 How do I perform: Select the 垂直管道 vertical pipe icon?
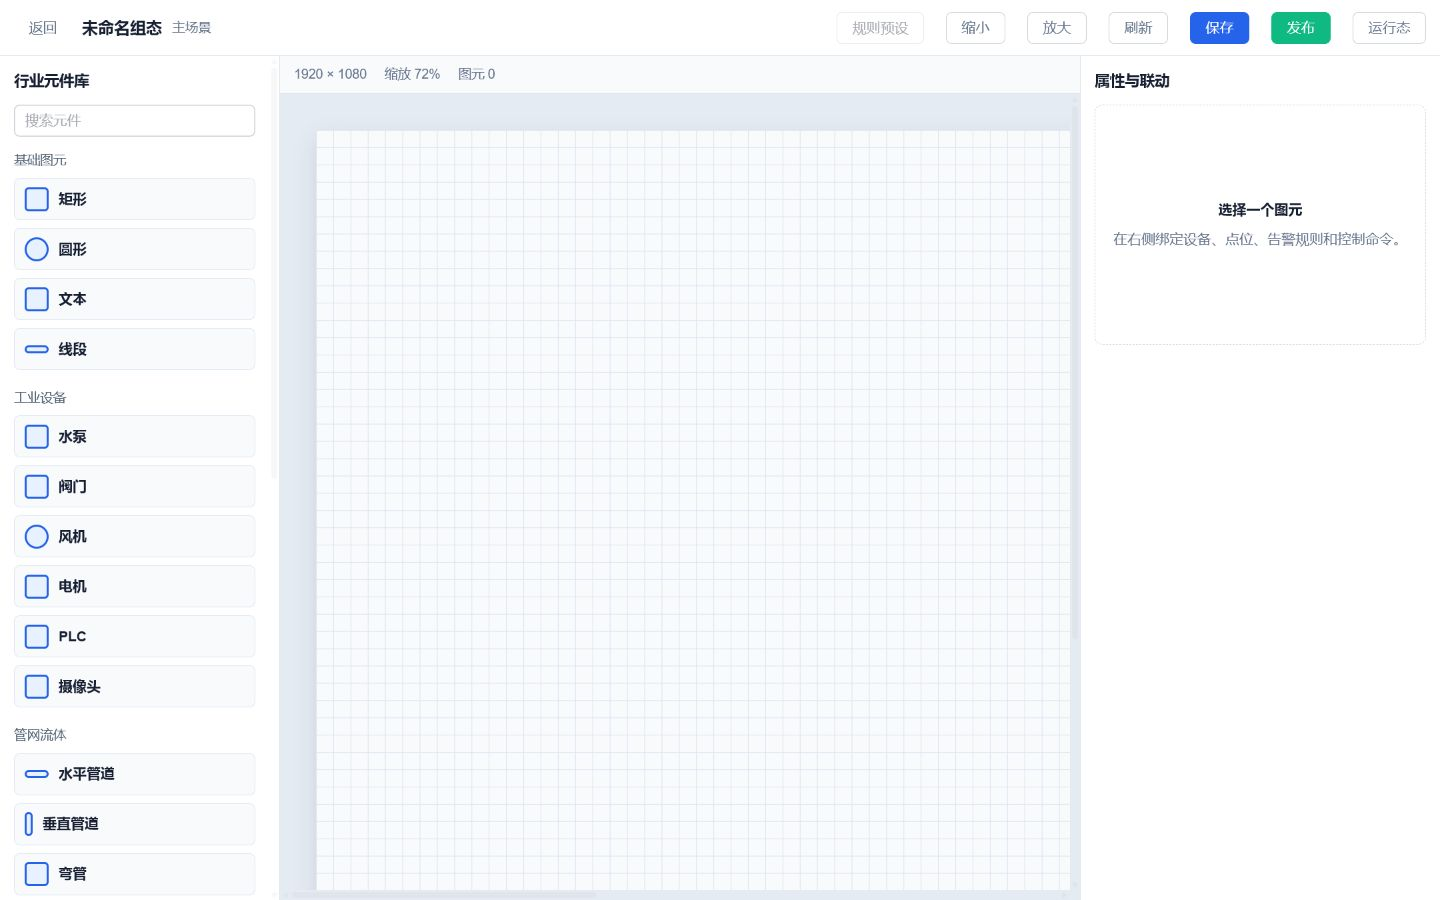[x=29, y=824]
